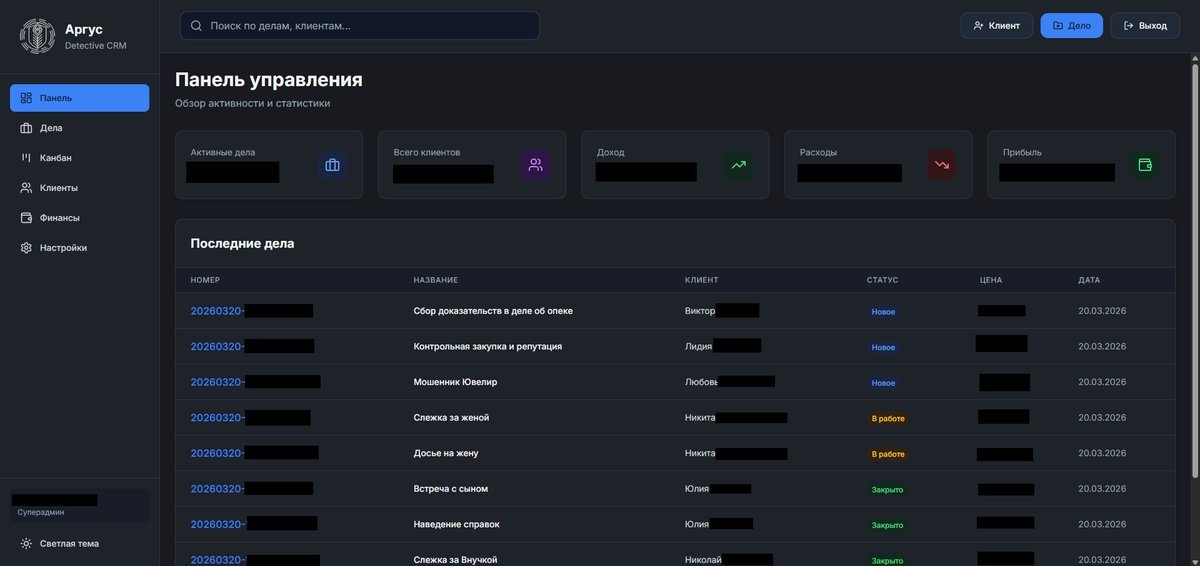Toggle to Светлая тема

[68, 543]
